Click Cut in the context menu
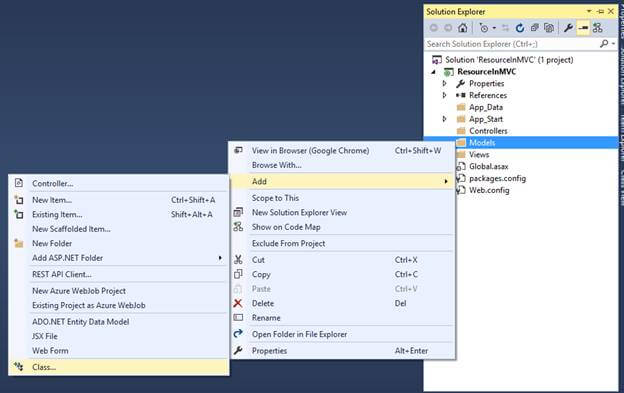This screenshot has height=393, width=624. [x=343, y=260]
